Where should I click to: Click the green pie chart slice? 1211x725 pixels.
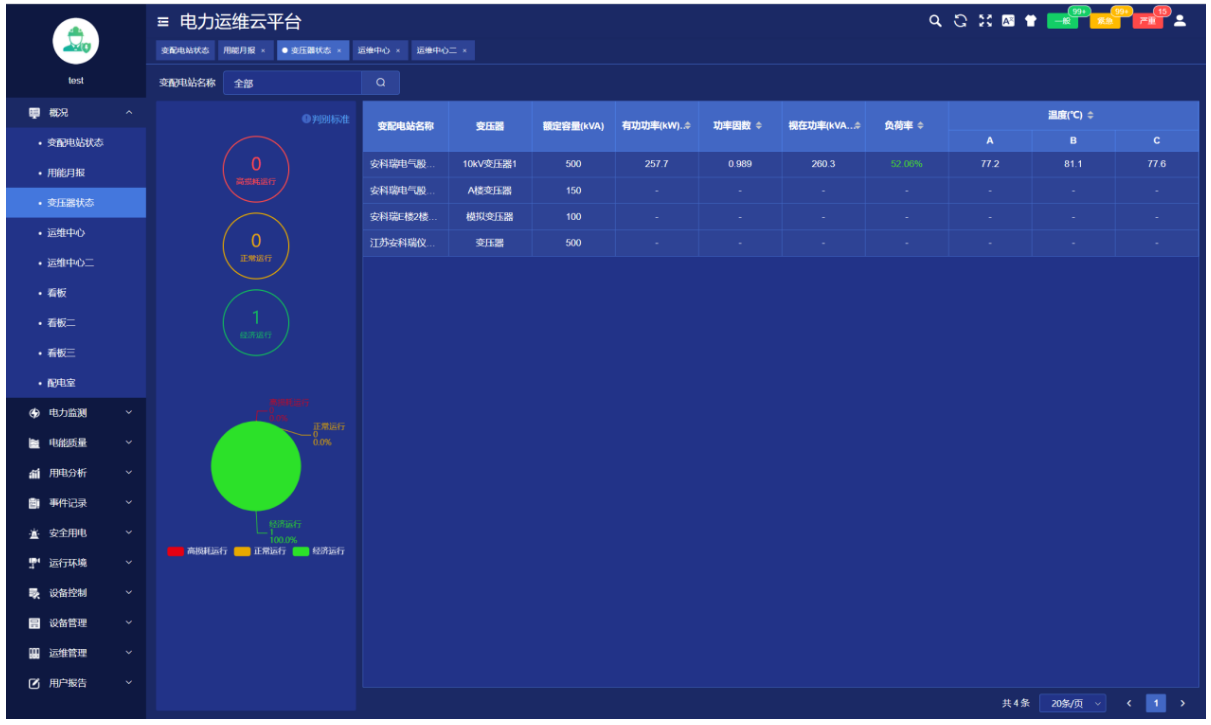click(x=256, y=467)
